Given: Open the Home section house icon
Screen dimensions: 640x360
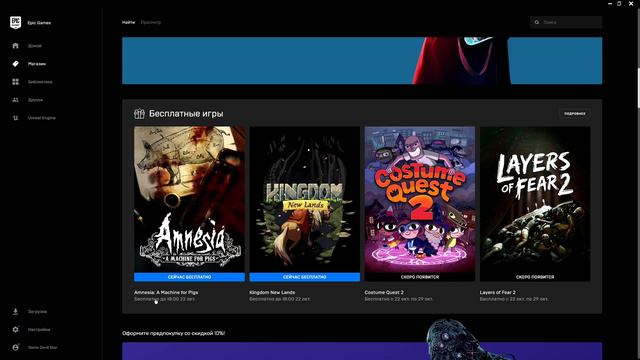Looking at the screenshot, I should tap(16, 46).
